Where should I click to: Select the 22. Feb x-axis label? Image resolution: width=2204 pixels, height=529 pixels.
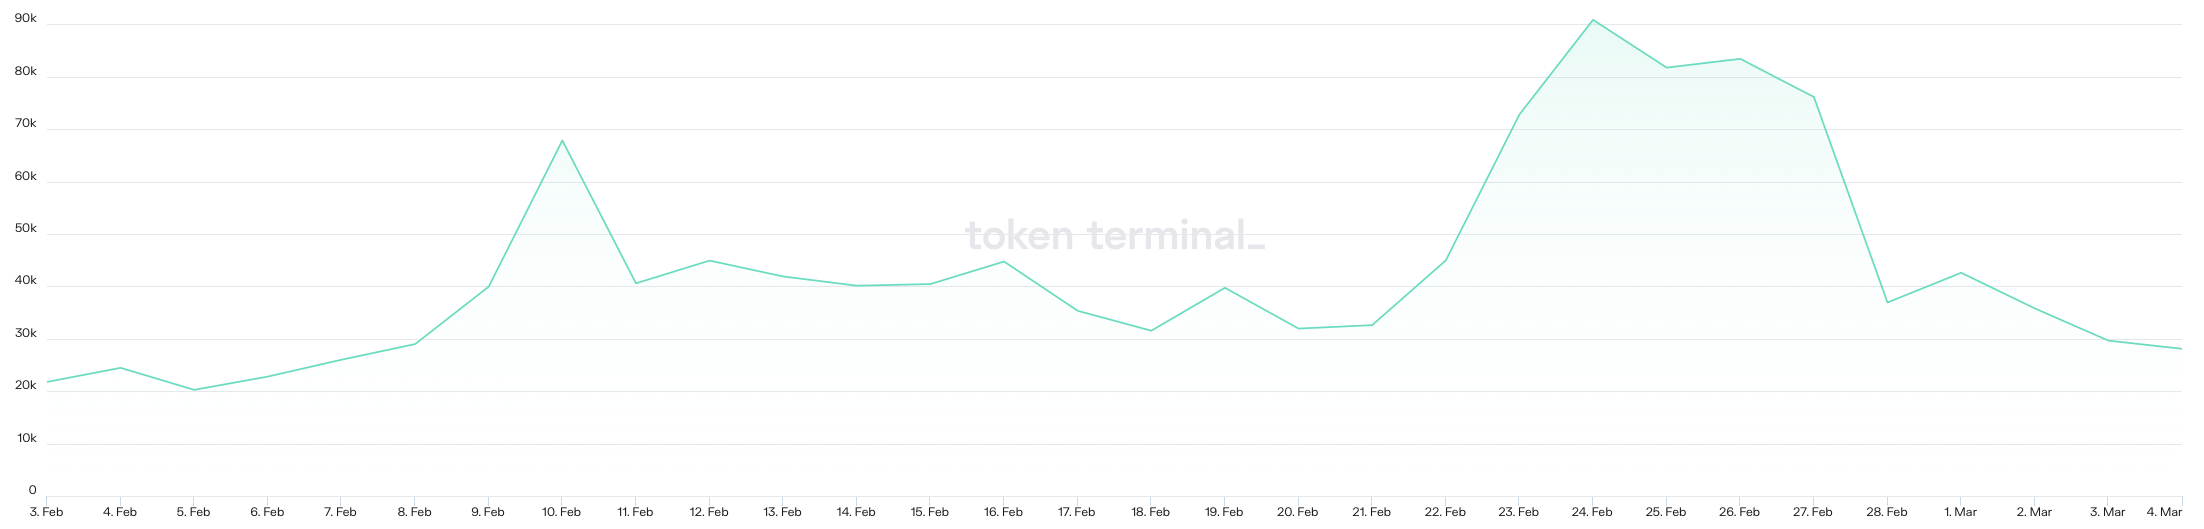tap(1445, 512)
